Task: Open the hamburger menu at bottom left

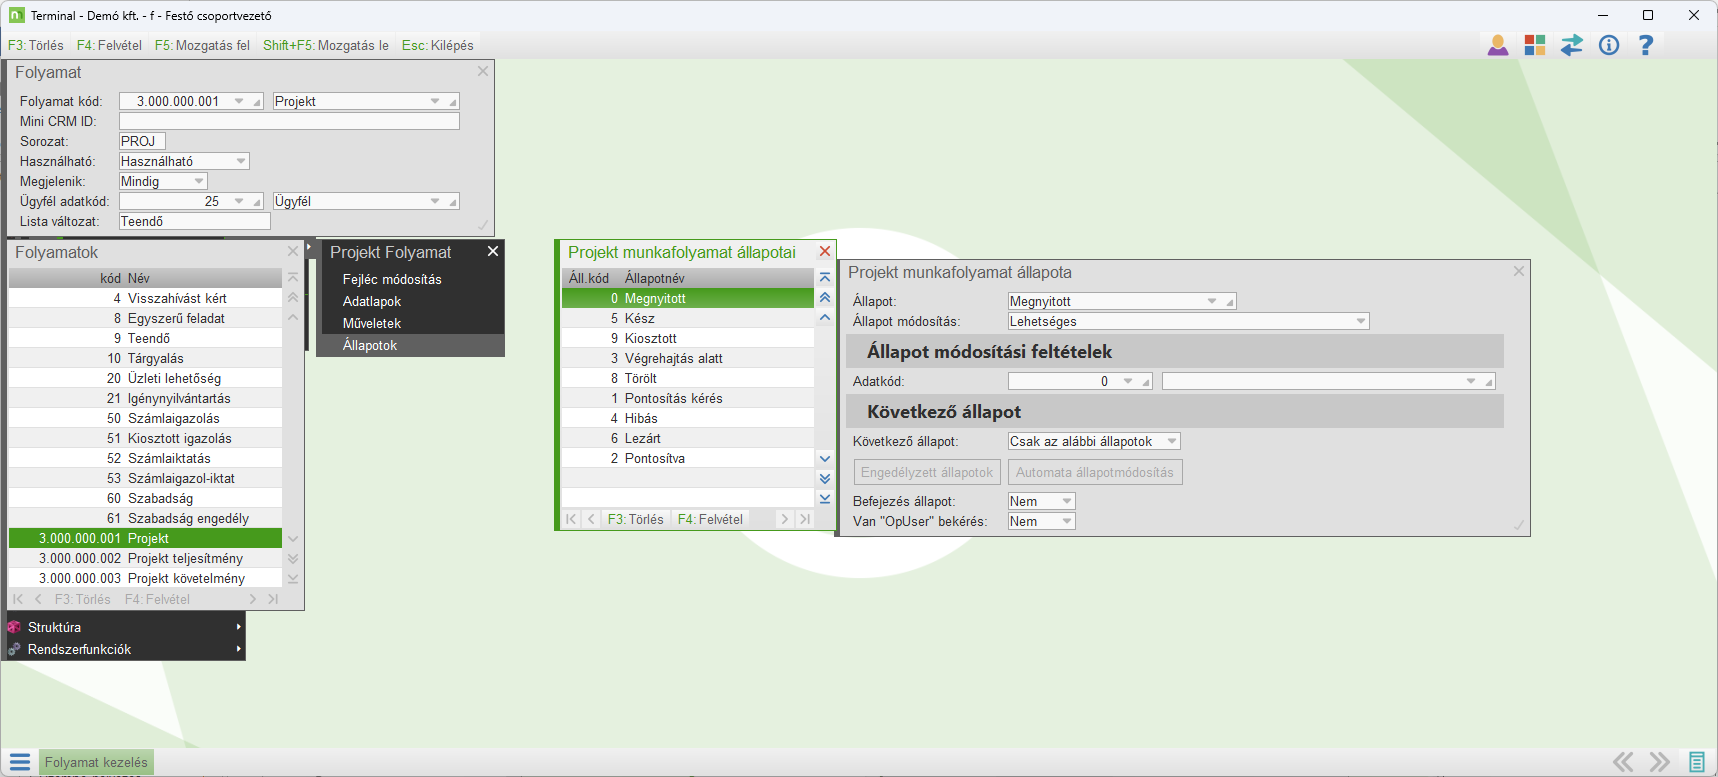Action: pyautogui.click(x=20, y=762)
